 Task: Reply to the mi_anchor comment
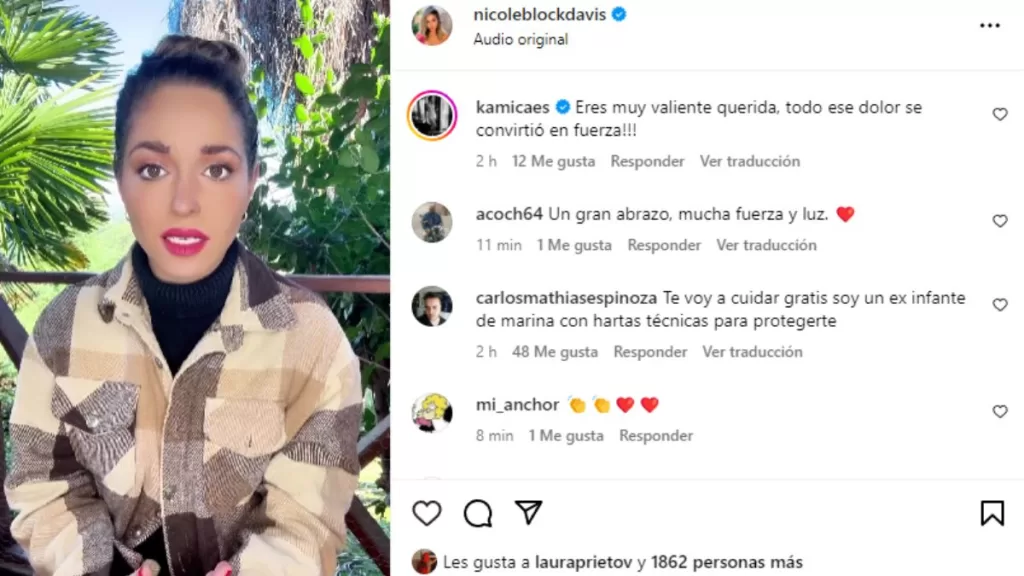656,436
